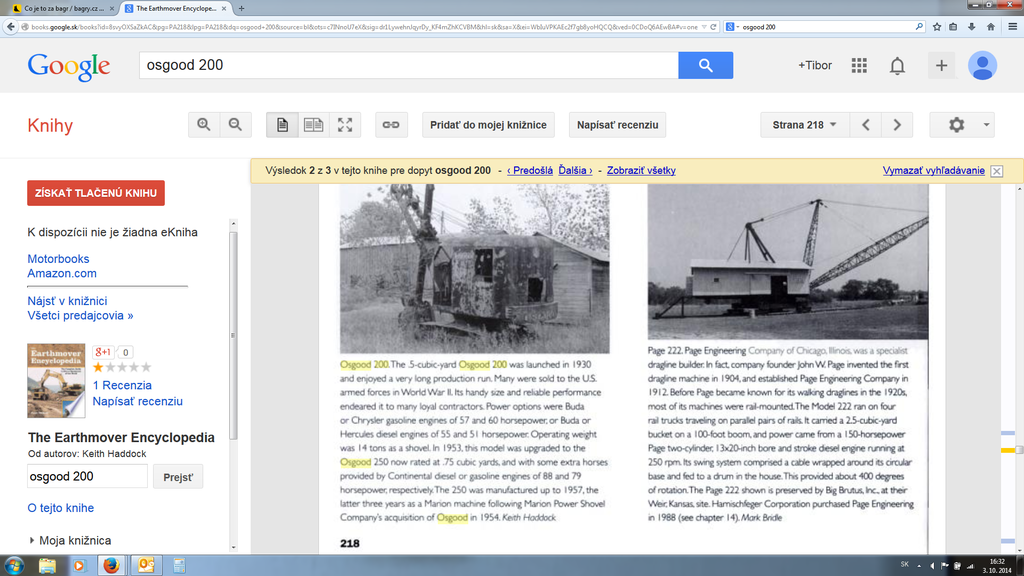Click the Prejsť button
Viewport: 1024px width, 576px height.
coord(178,477)
